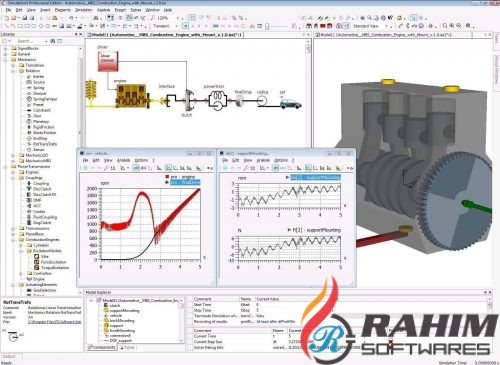The width and height of the screenshot is (500, 365).
Task: Click the Save icon in main toolbar
Action: tap(24, 18)
